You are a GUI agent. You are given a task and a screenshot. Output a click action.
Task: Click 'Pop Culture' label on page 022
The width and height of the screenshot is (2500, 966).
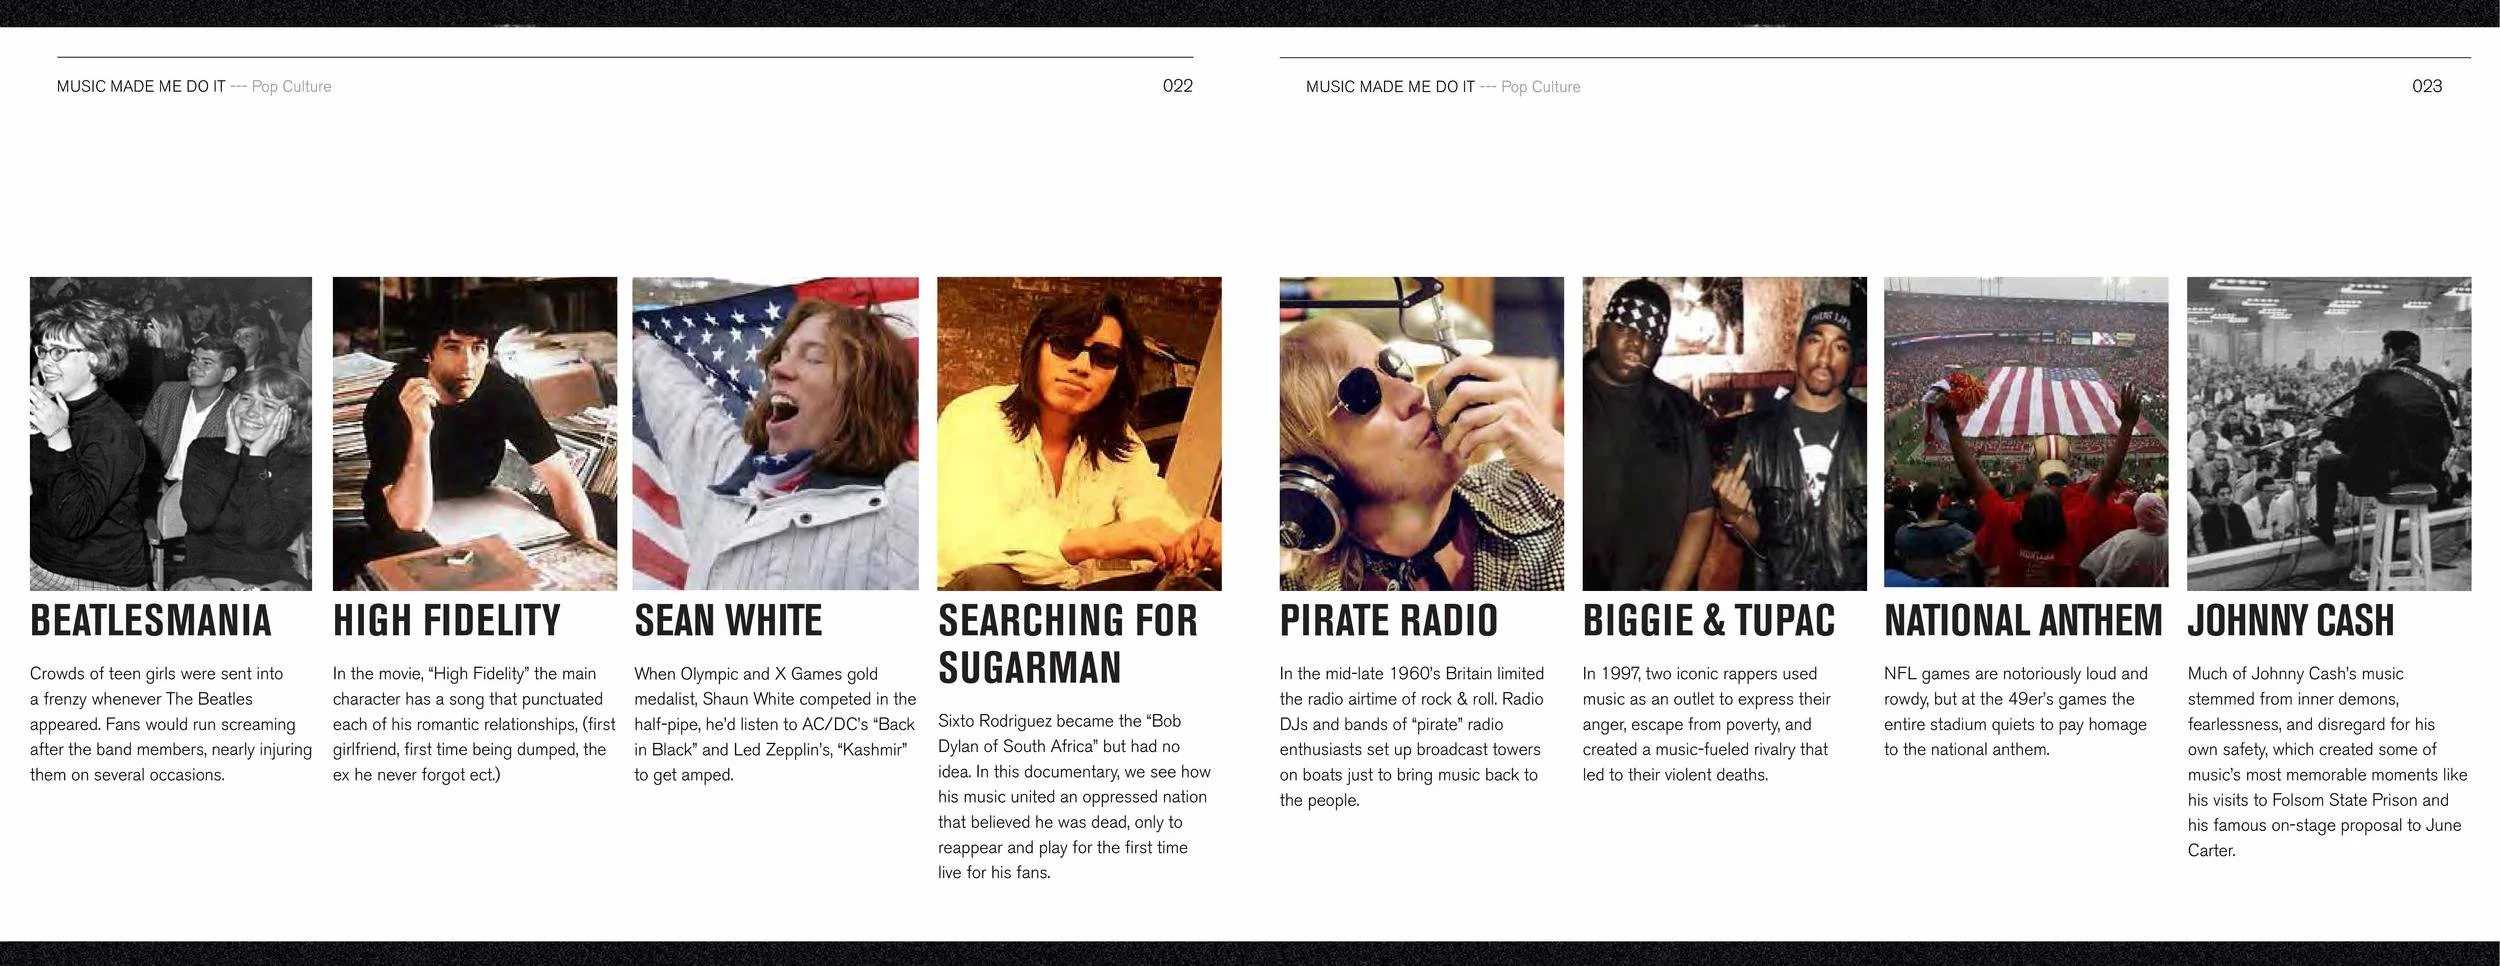[x=291, y=87]
